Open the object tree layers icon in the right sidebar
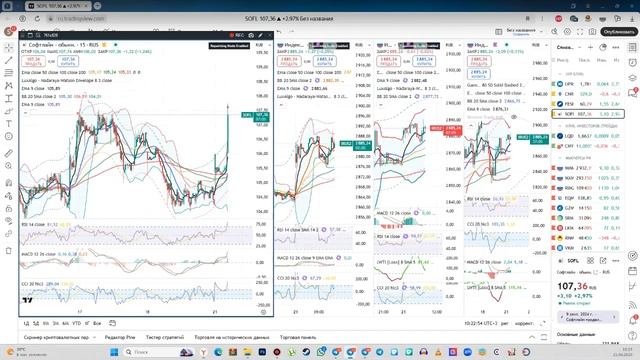640x360 pixels. 632,78
